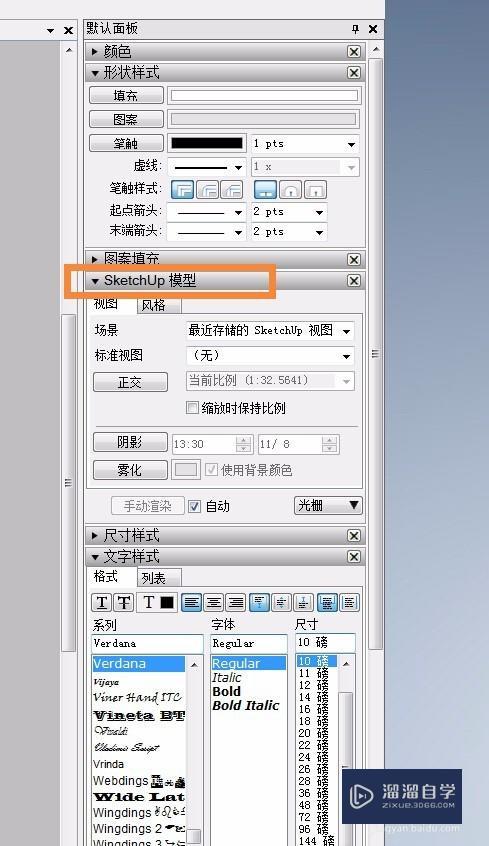
Task: Click the 系列 font family input field
Action: (x=147, y=643)
